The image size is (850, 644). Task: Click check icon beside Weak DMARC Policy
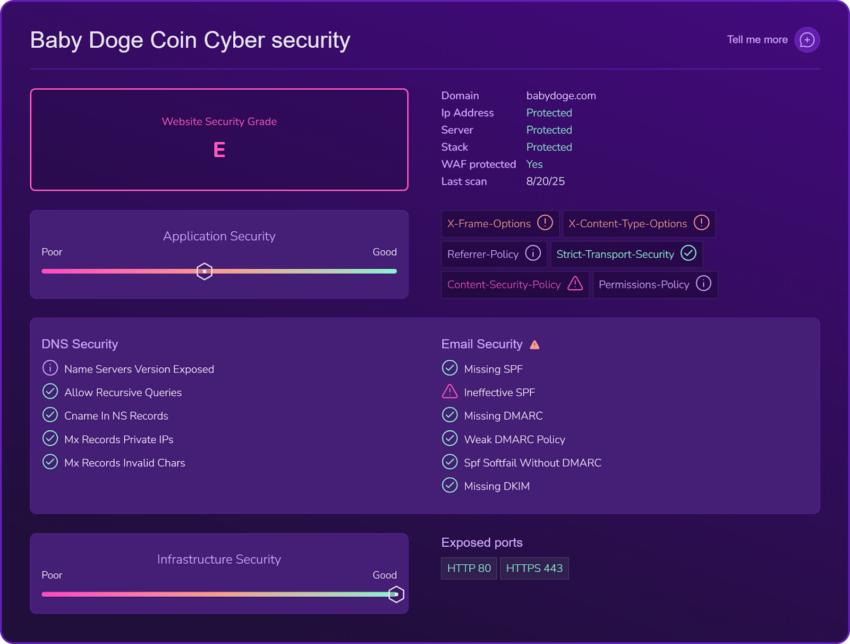point(449,438)
